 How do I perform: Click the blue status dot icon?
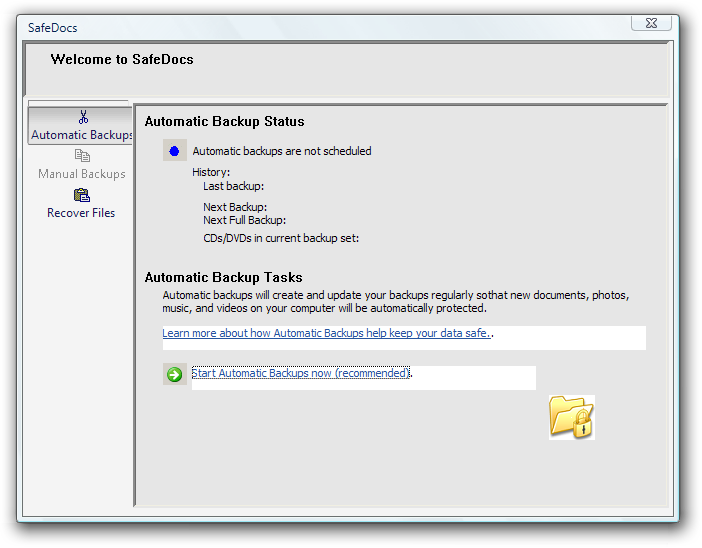click(175, 151)
